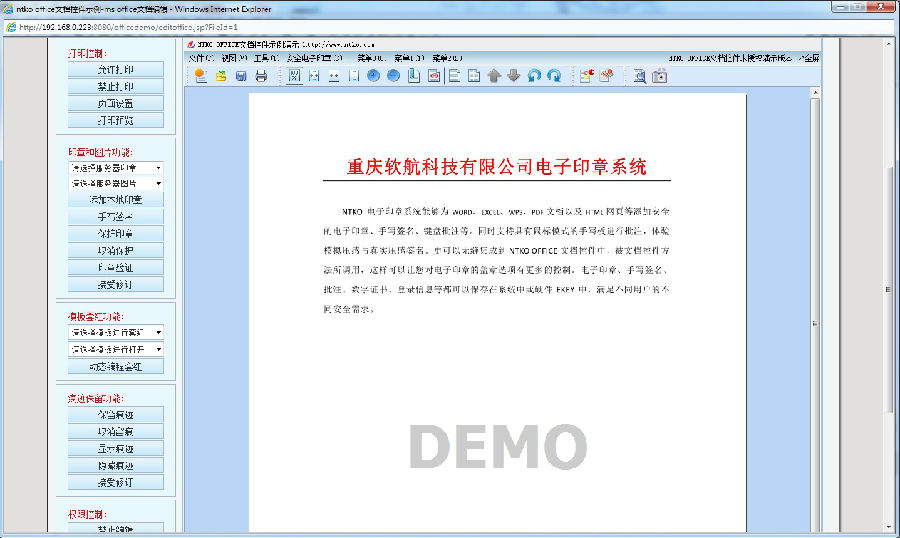Open the 安全电子印章 menu
900x538 pixels.
(315, 58)
